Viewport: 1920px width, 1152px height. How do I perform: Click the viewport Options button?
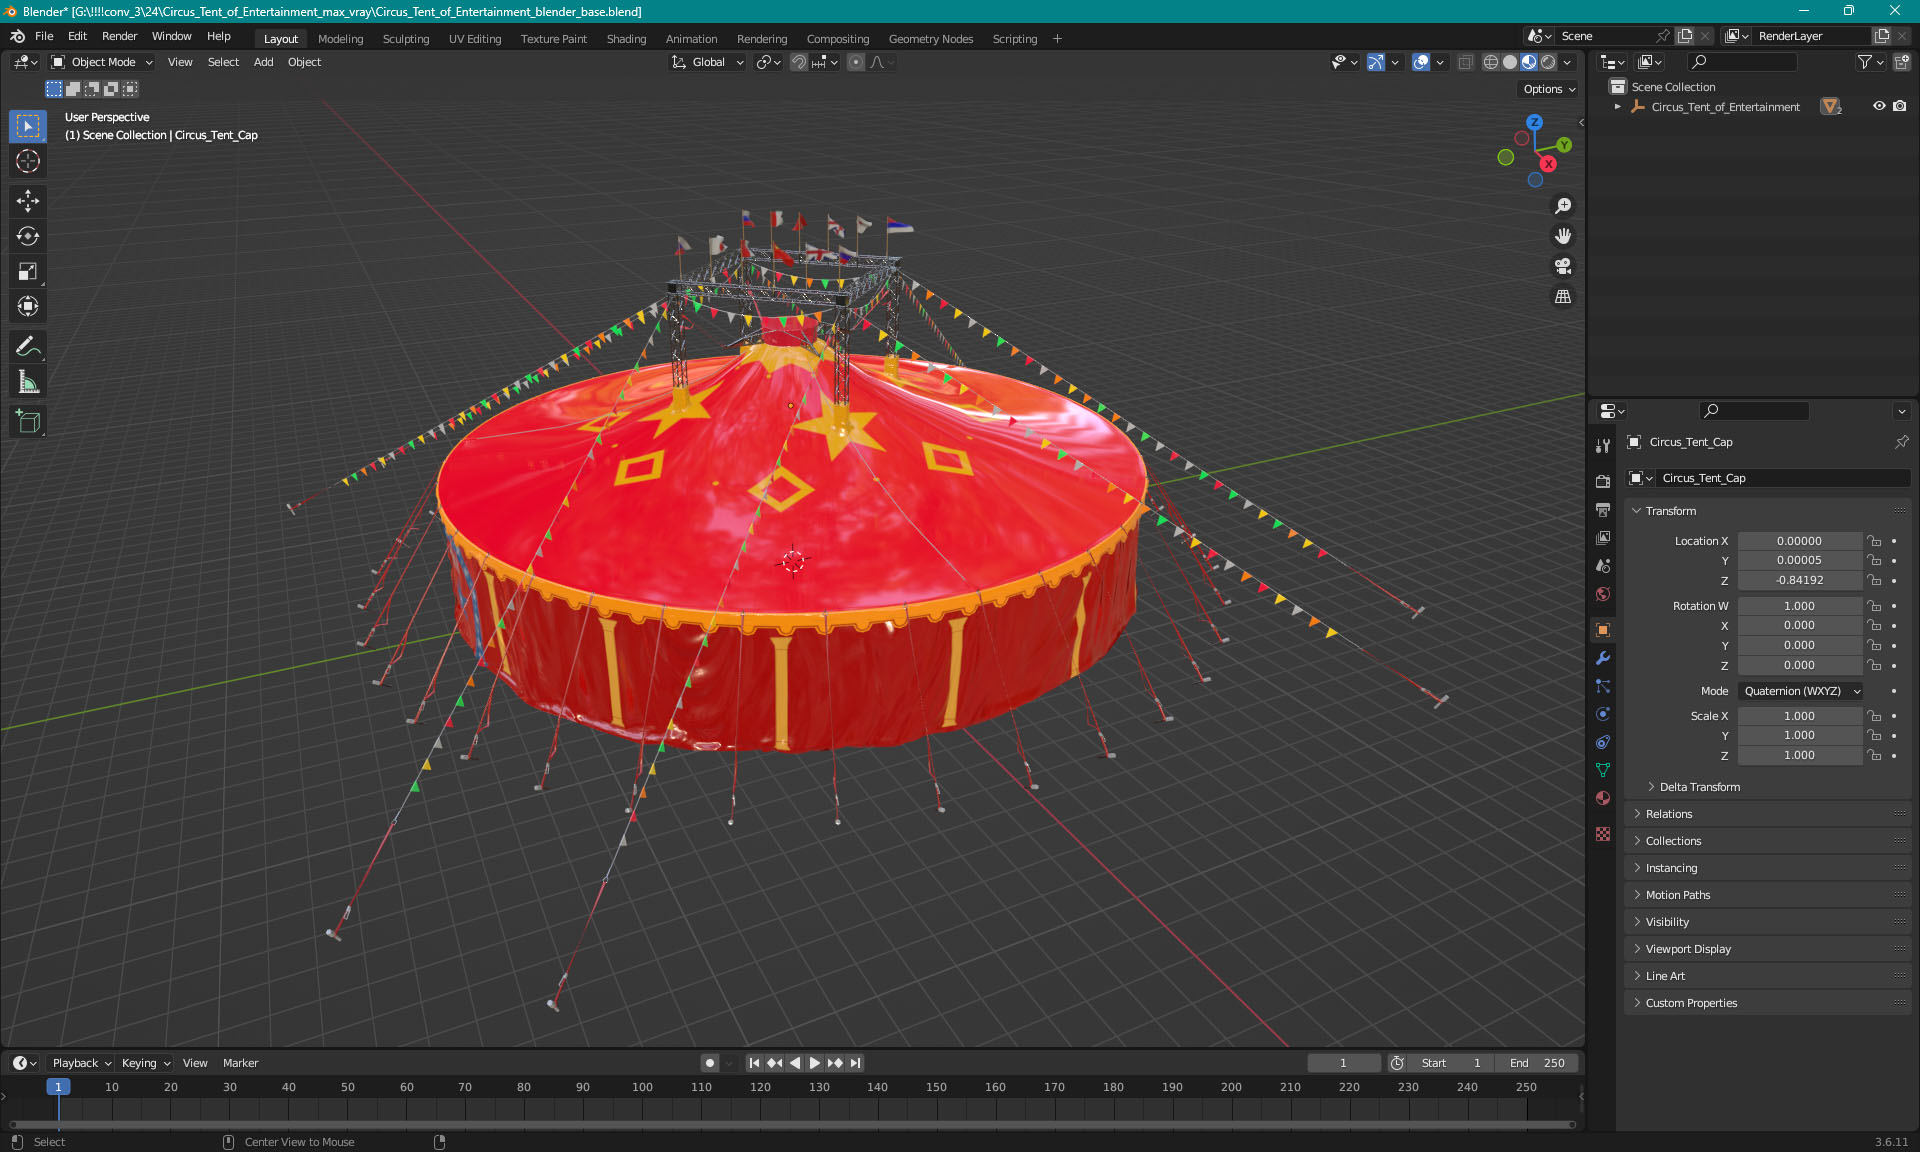[x=1548, y=89]
